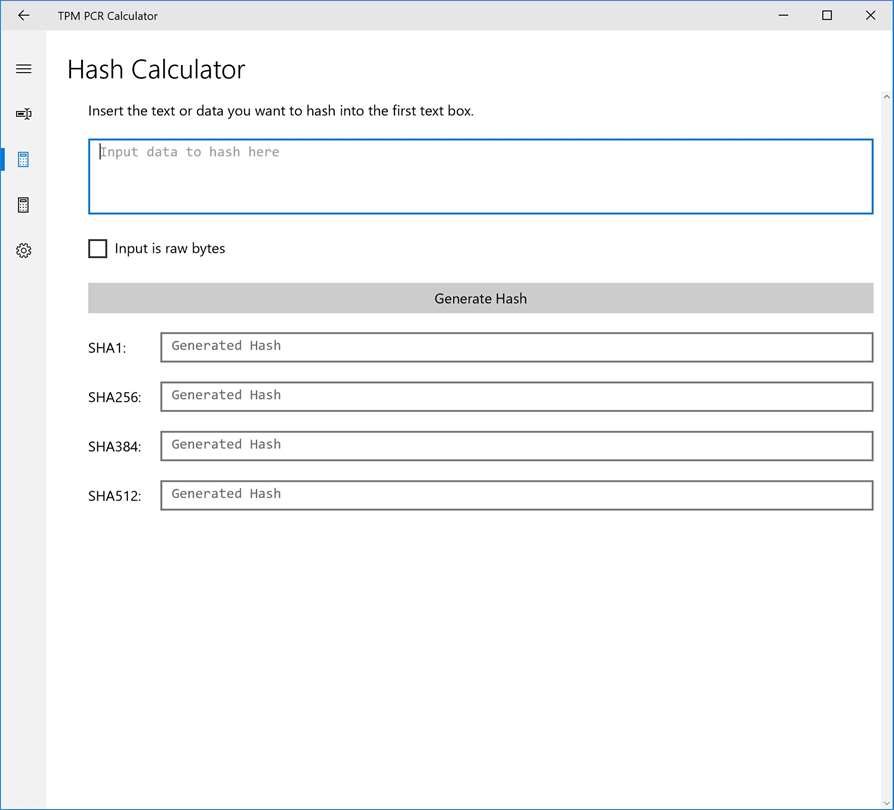Image resolution: width=894 pixels, height=810 pixels.
Task: Close the TPM PCR Calculator window
Action: [871, 15]
